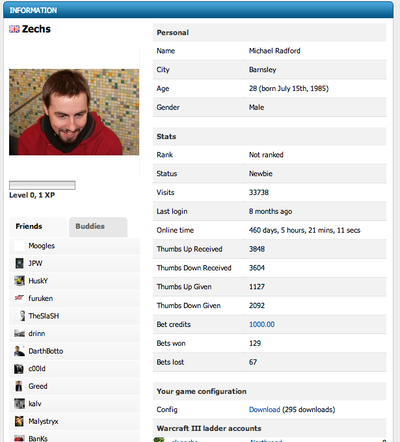Download the game config file

[x=265, y=410]
